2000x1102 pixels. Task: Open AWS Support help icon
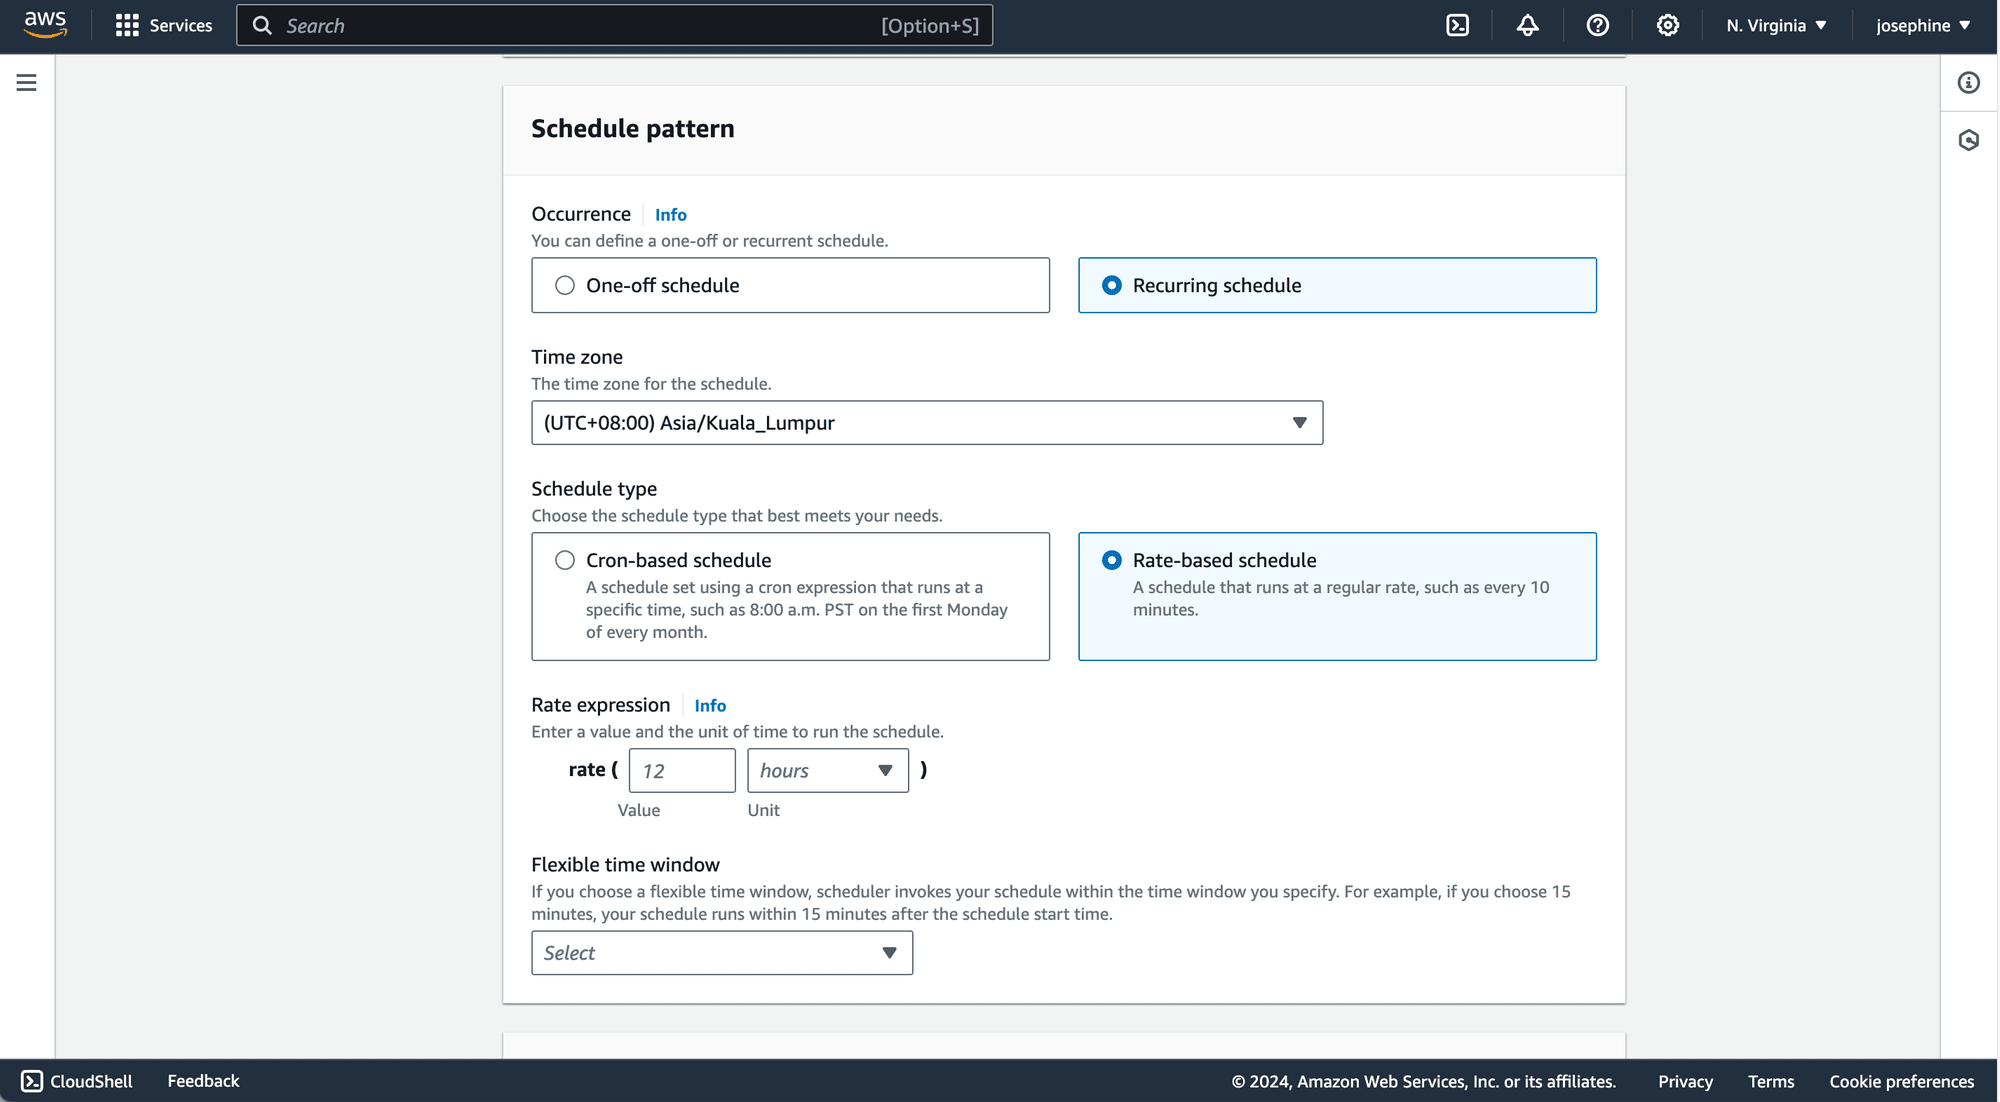tap(1597, 26)
